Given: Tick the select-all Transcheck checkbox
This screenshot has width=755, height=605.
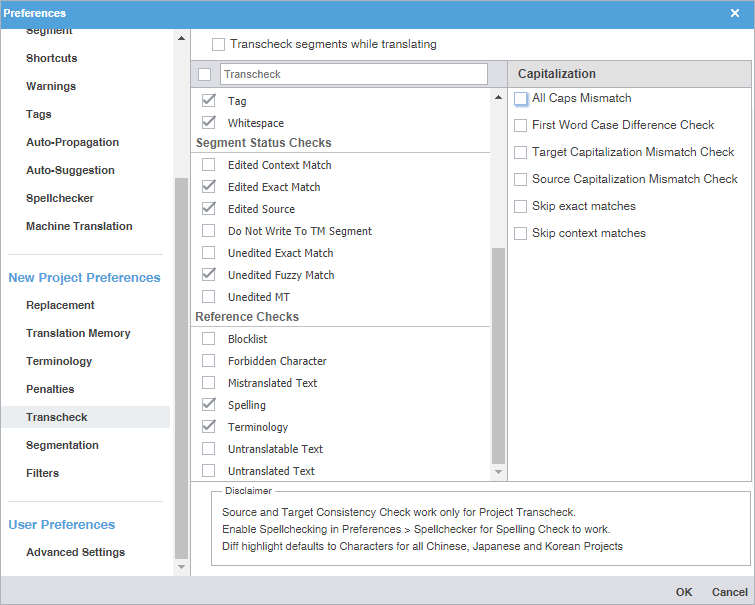Looking at the screenshot, I should tap(205, 75).
